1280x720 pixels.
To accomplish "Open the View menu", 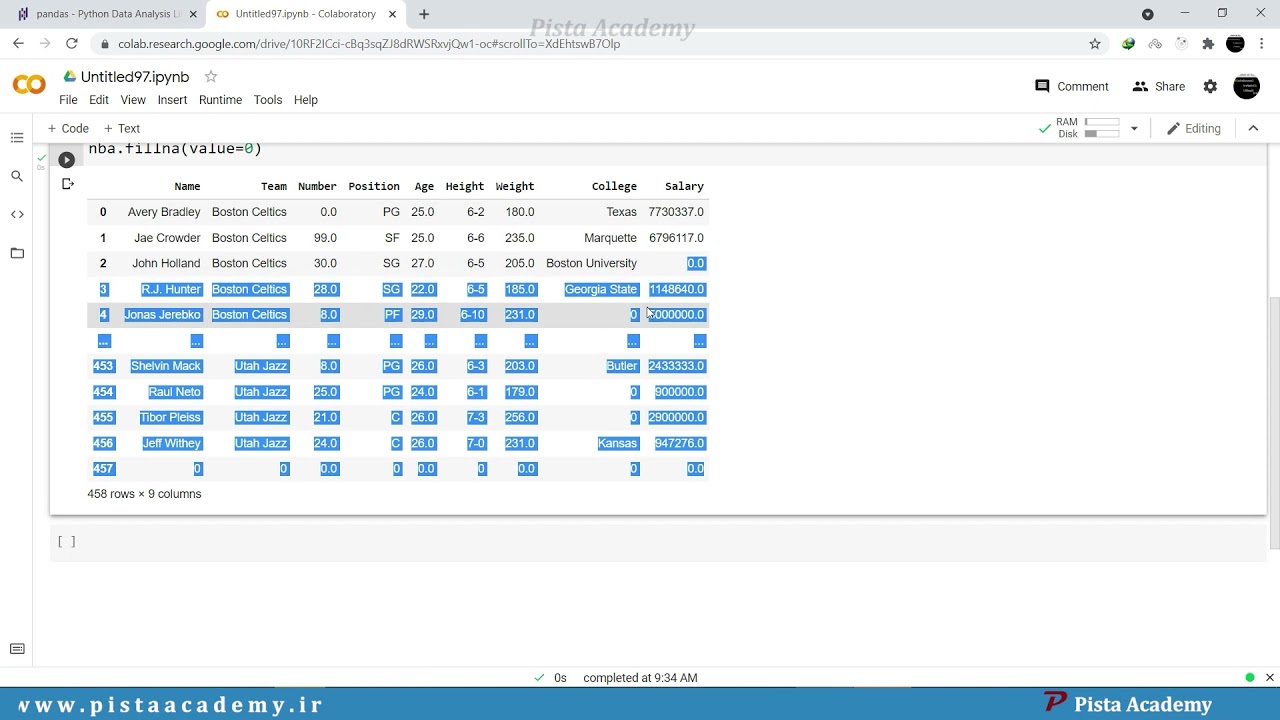I will (133, 100).
